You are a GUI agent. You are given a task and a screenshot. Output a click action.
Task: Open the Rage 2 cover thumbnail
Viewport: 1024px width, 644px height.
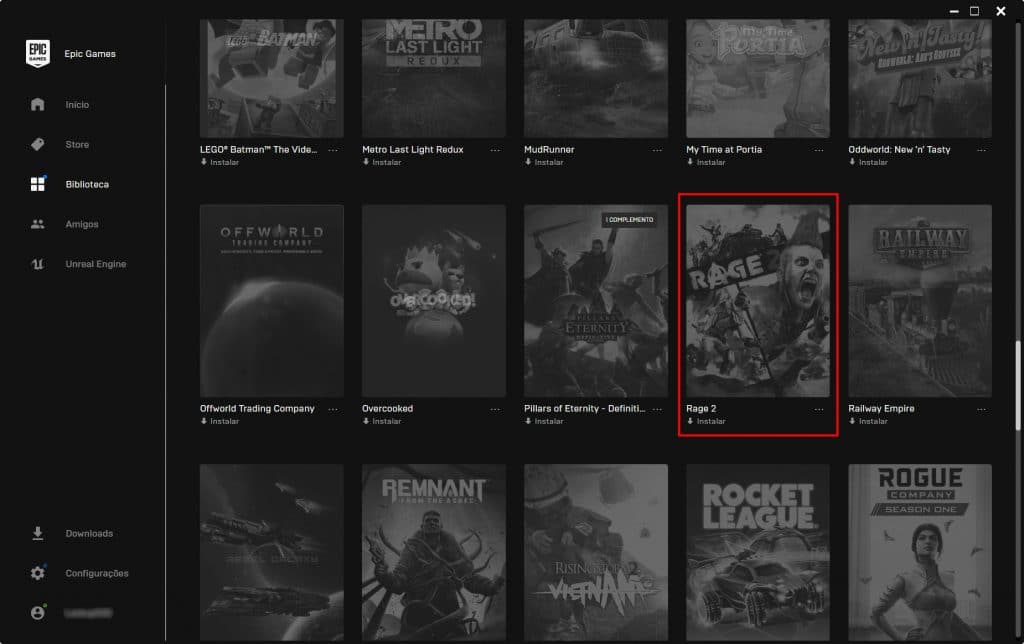[x=758, y=300]
